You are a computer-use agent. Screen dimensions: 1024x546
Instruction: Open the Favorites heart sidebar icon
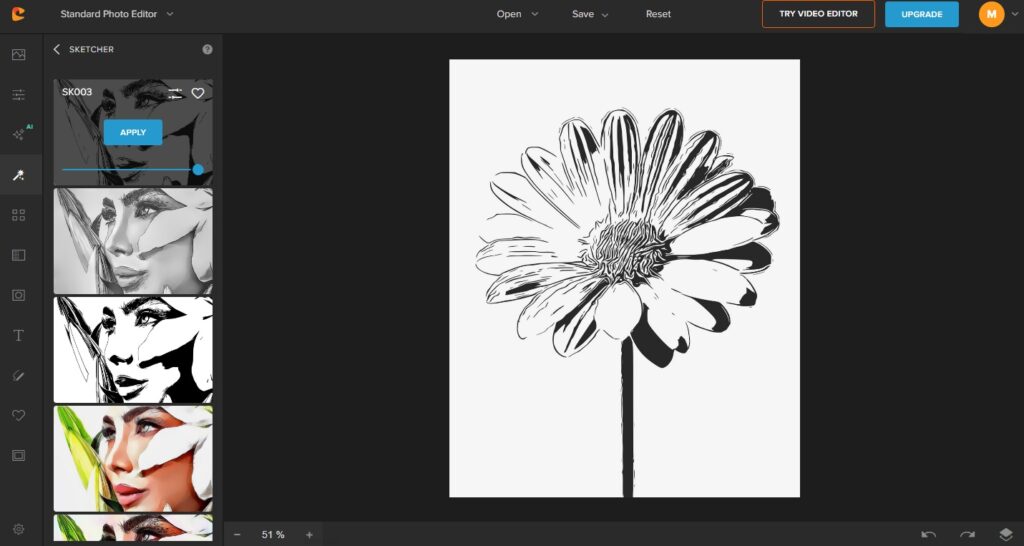(x=18, y=415)
